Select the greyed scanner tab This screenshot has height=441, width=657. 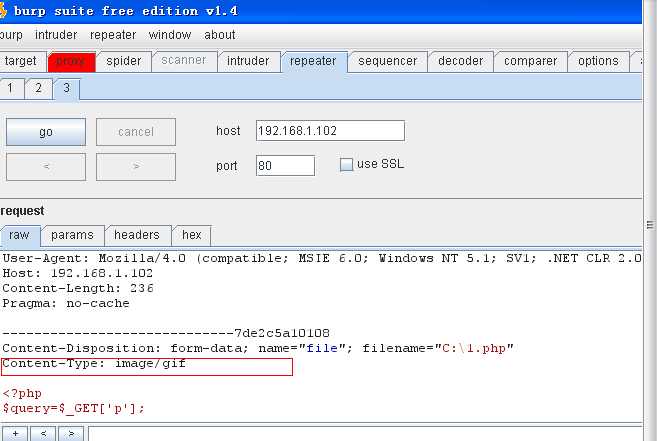184,61
